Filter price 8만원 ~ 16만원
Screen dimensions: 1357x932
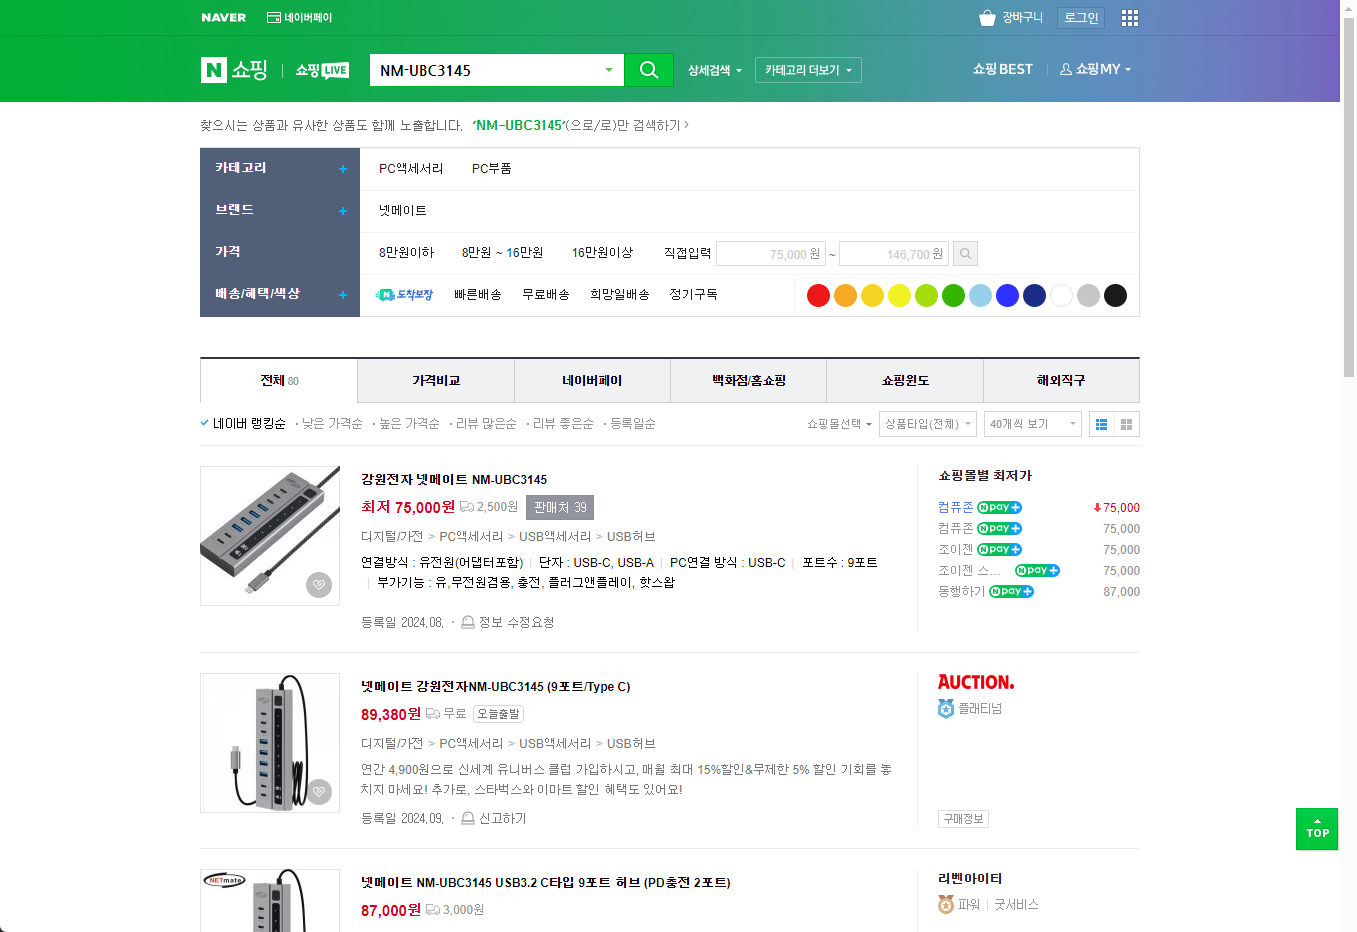(x=502, y=253)
